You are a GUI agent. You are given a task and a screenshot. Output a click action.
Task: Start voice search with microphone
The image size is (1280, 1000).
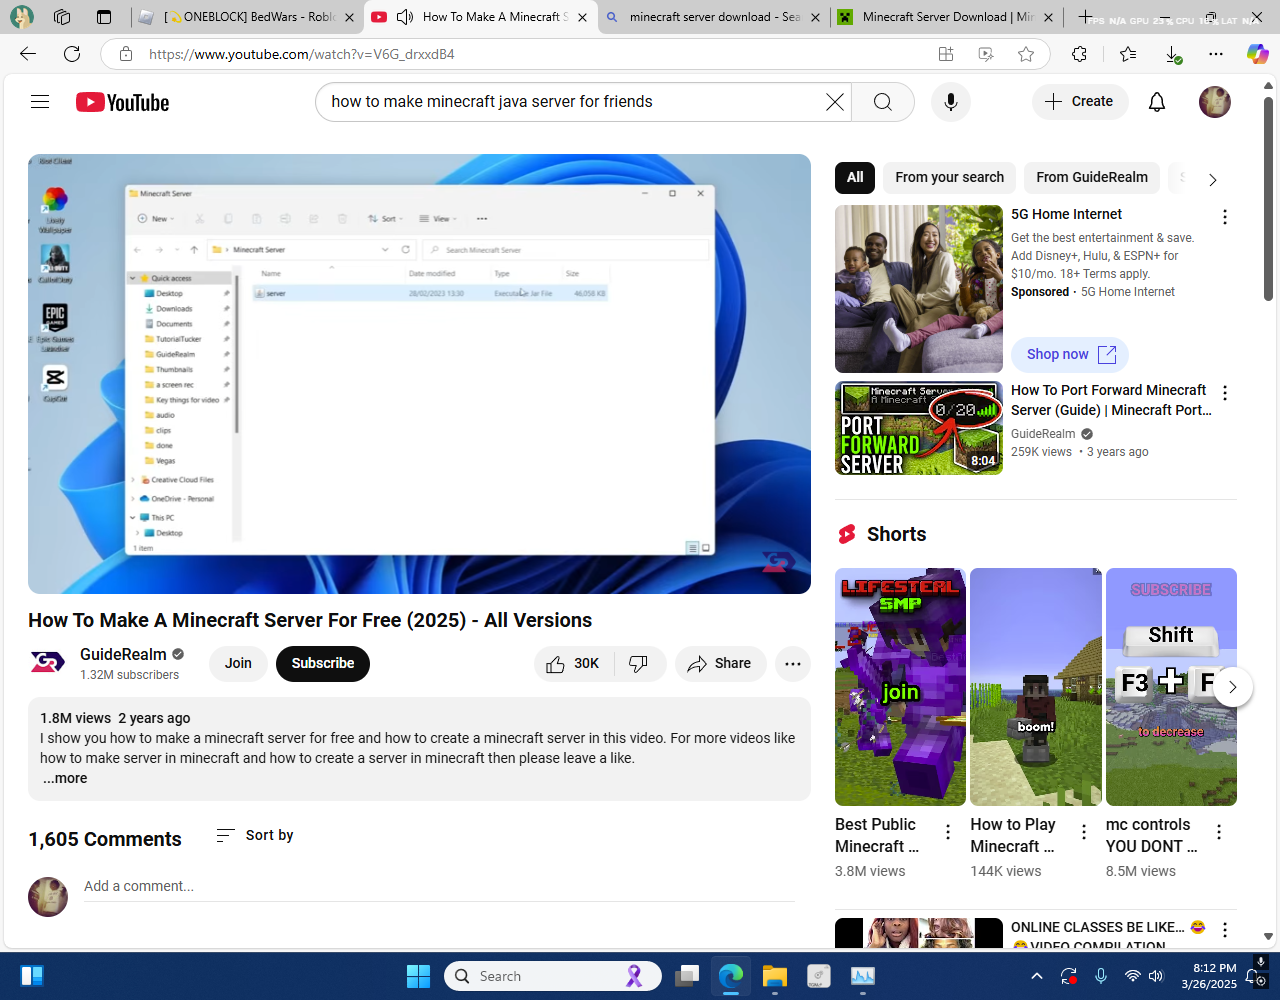951,102
